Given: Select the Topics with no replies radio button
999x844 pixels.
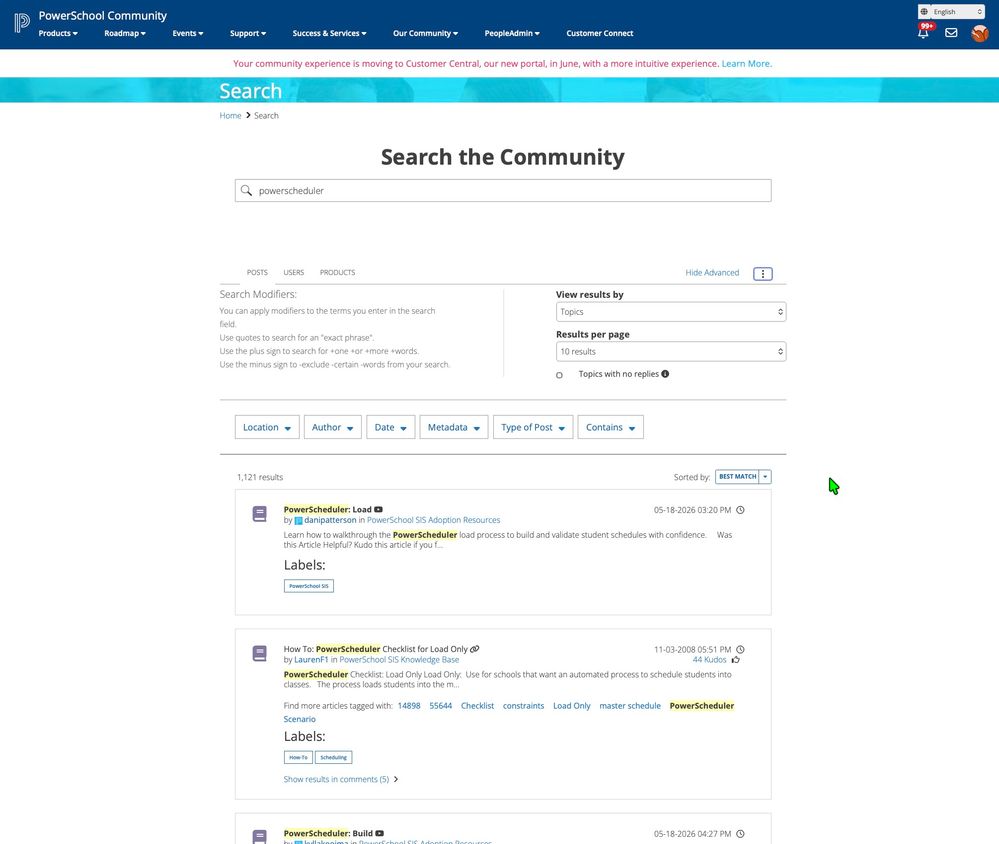Looking at the screenshot, I should coord(559,375).
